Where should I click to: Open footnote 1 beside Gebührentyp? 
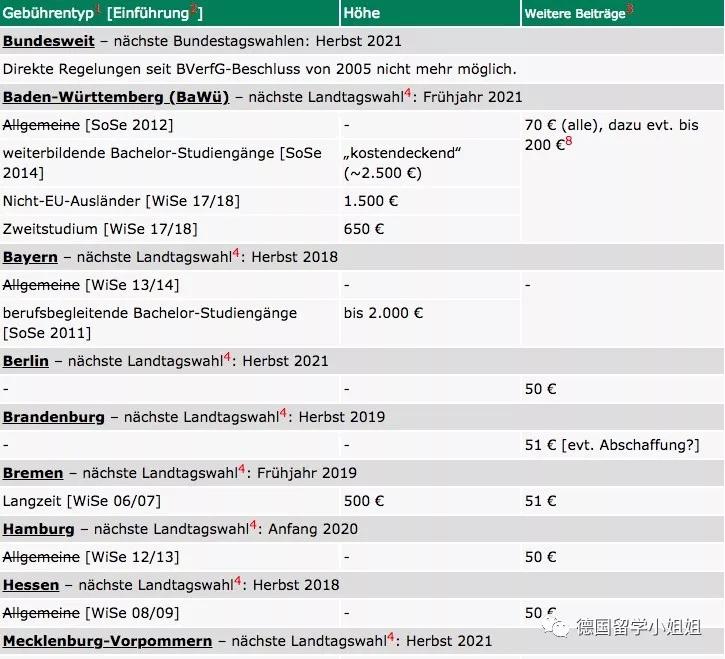coord(98,9)
